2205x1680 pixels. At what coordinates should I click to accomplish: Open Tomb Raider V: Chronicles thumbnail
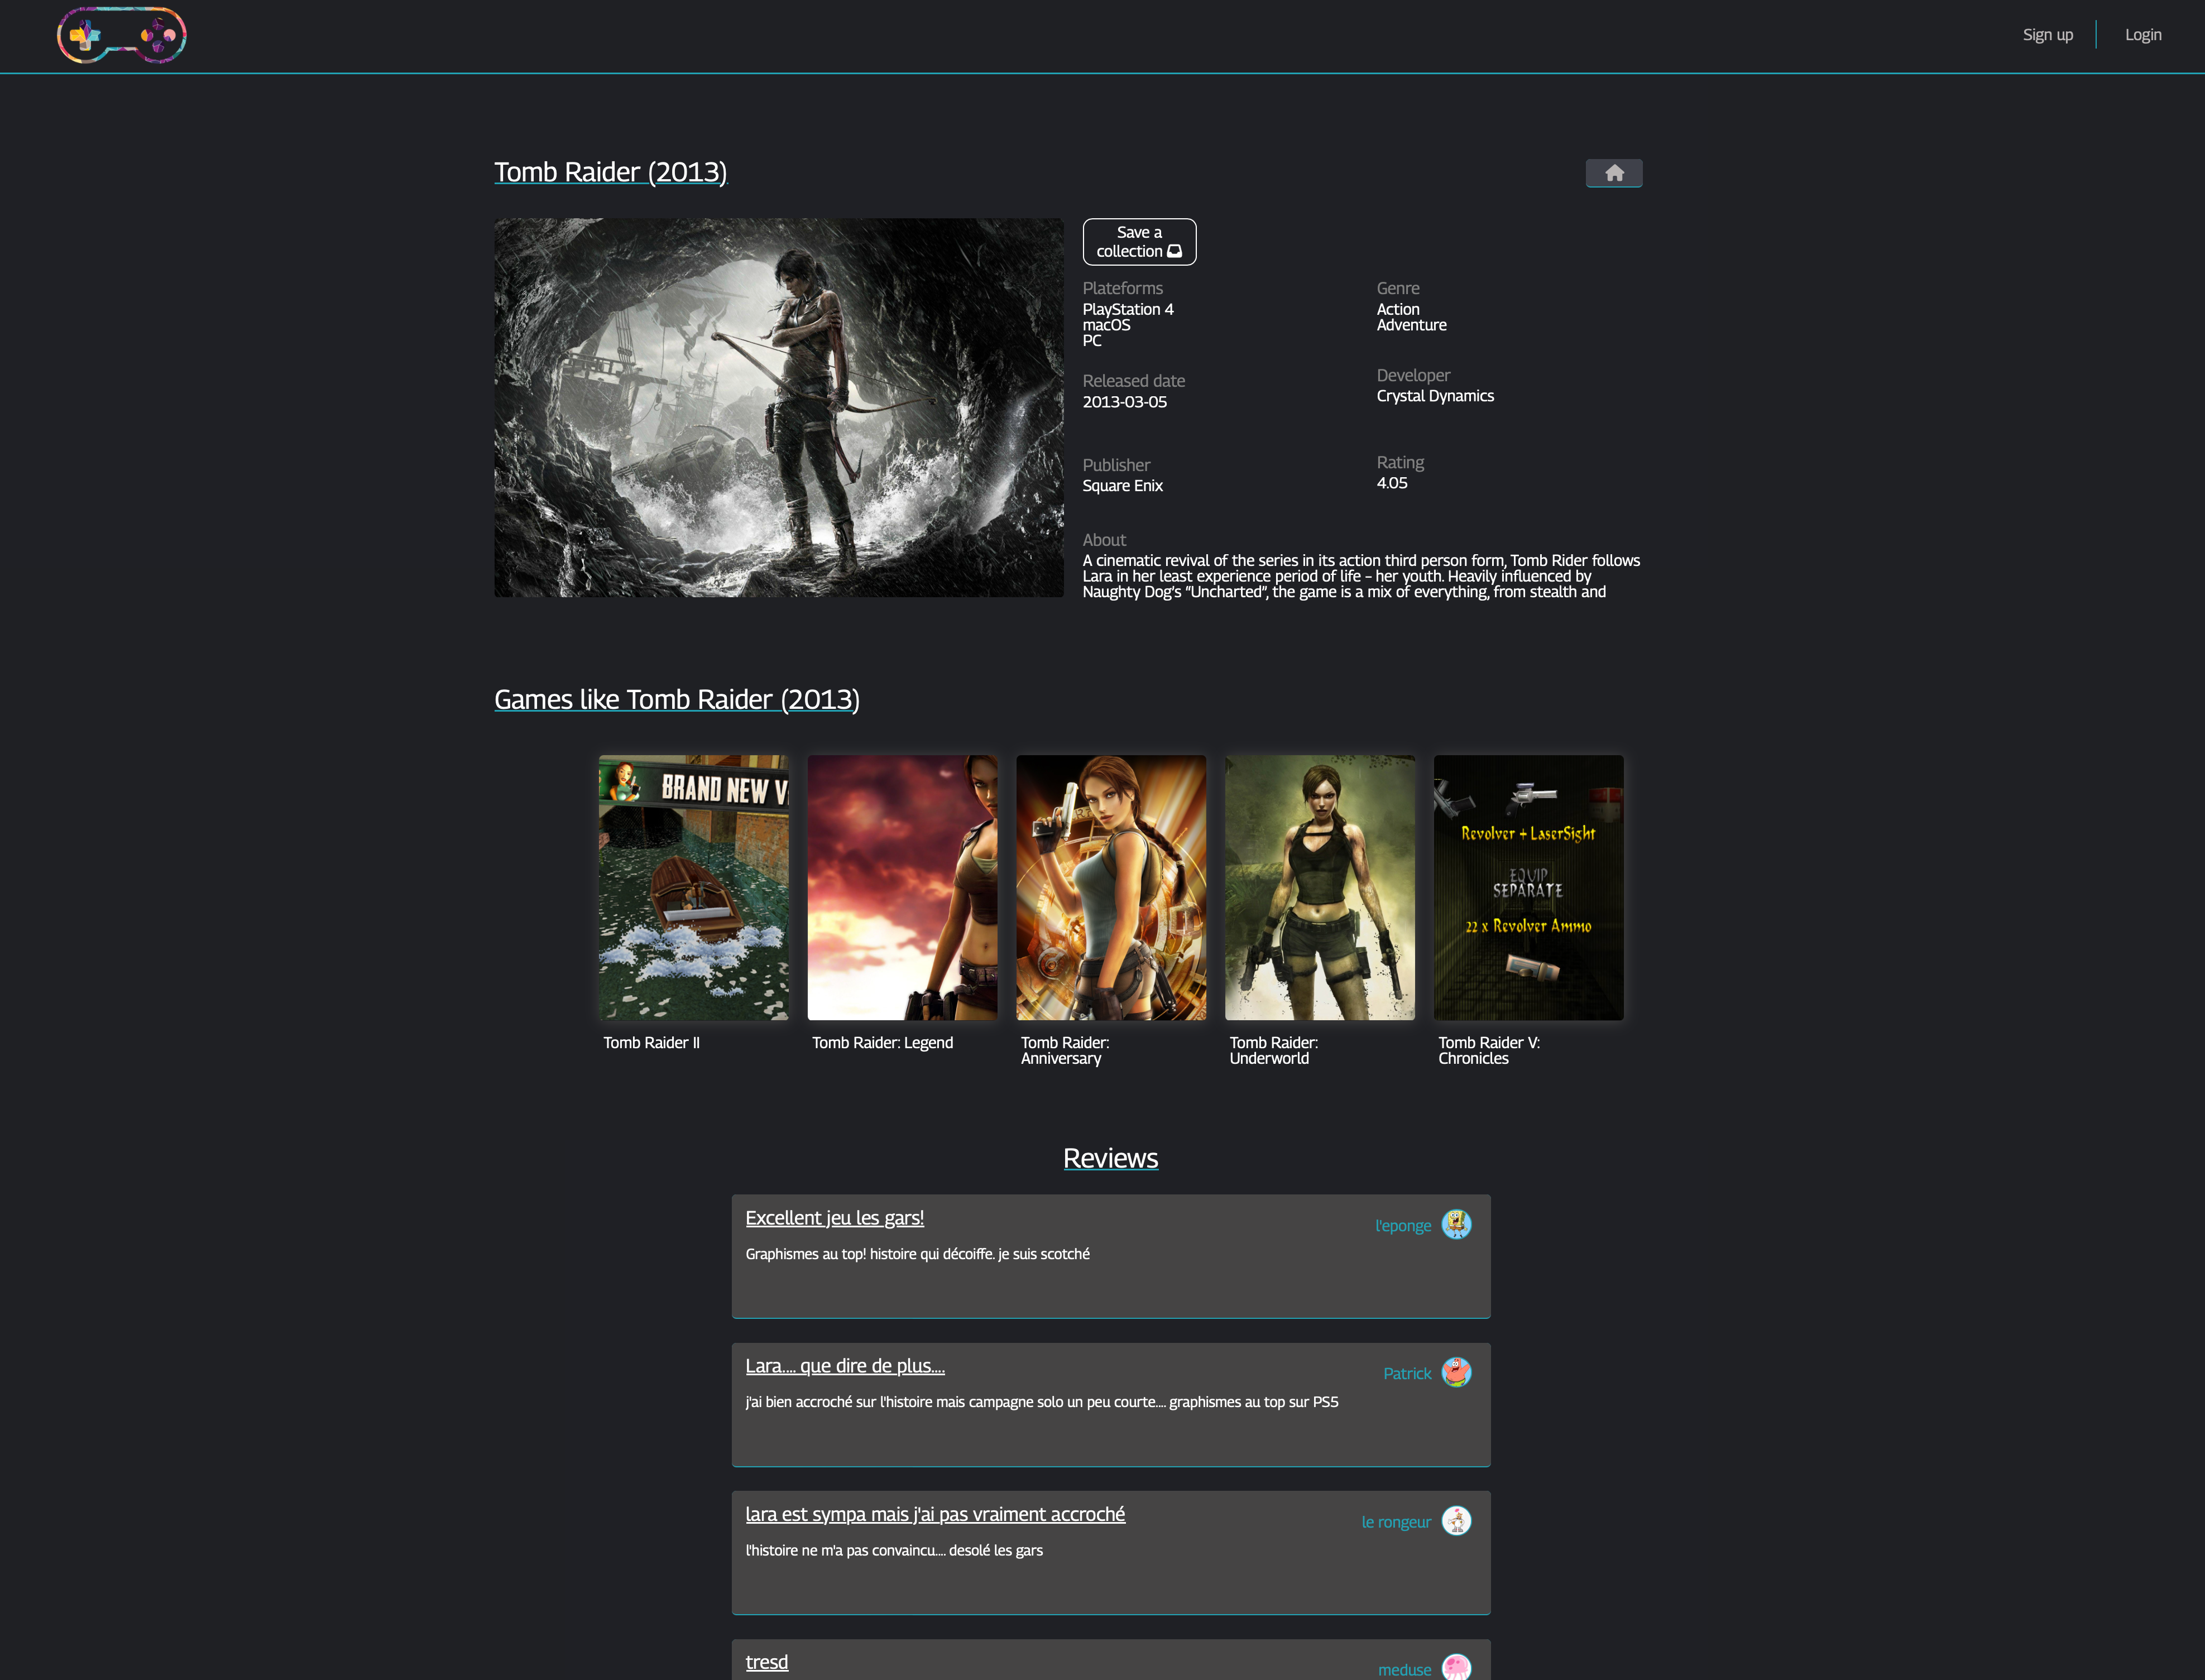click(x=1528, y=888)
